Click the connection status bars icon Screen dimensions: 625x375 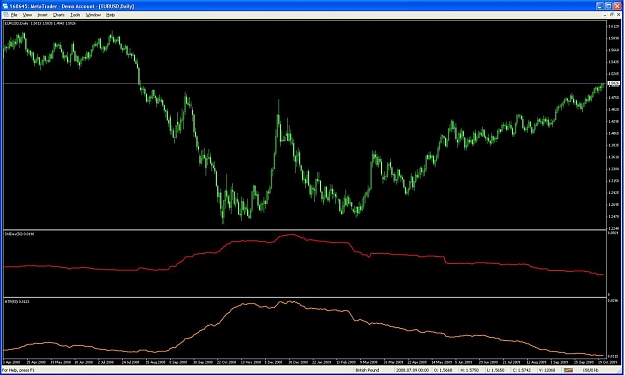click(x=568, y=370)
